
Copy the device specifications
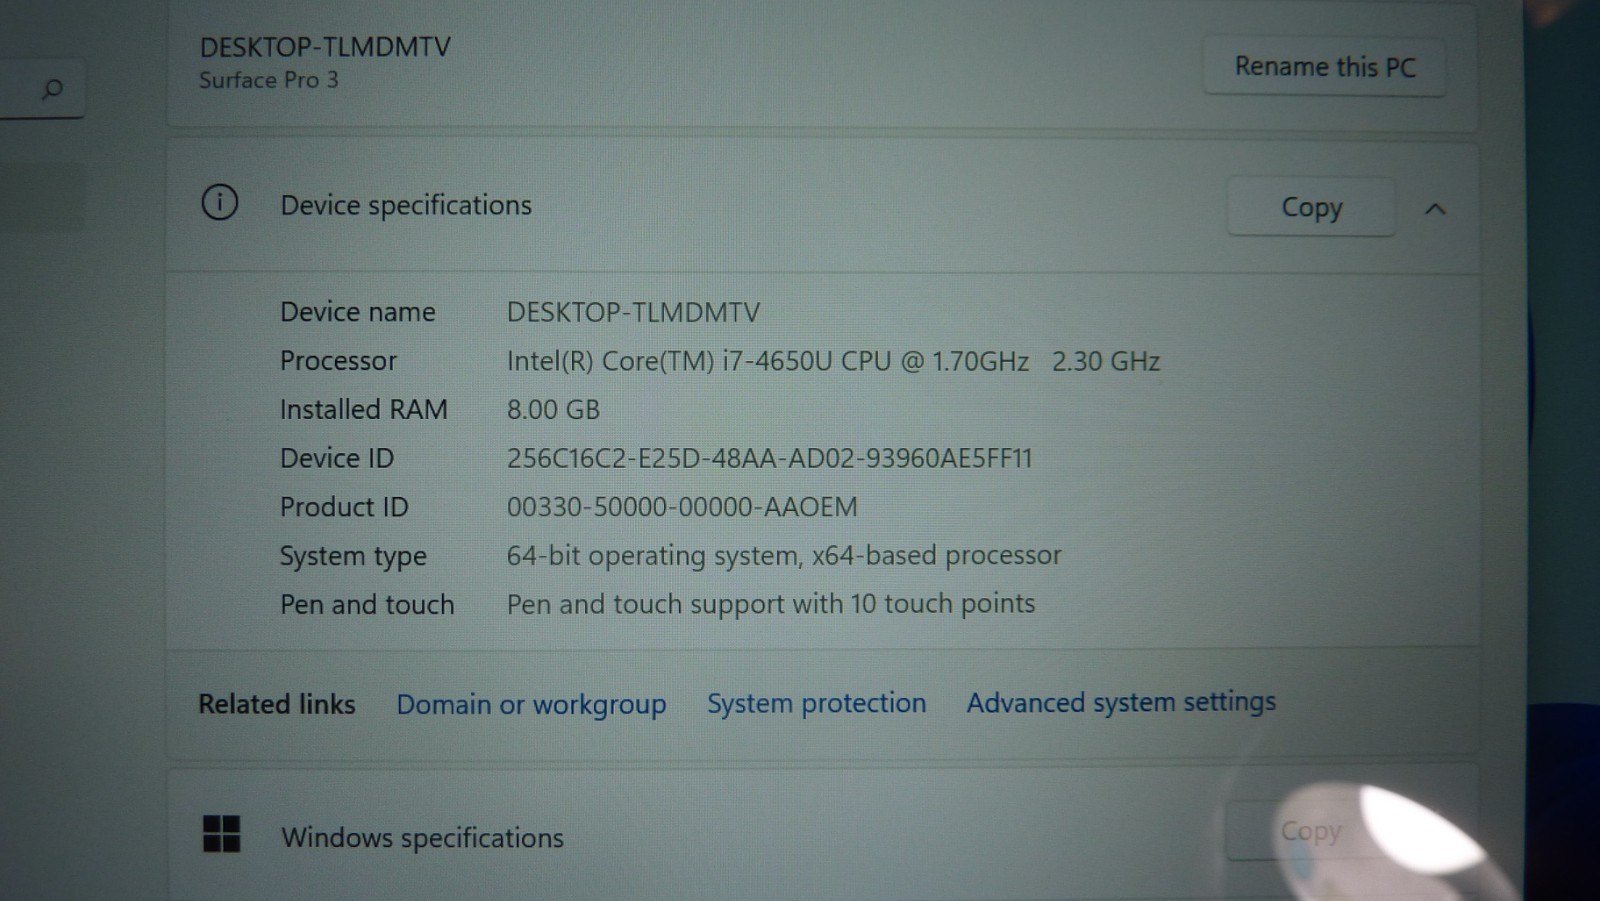click(x=1311, y=207)
